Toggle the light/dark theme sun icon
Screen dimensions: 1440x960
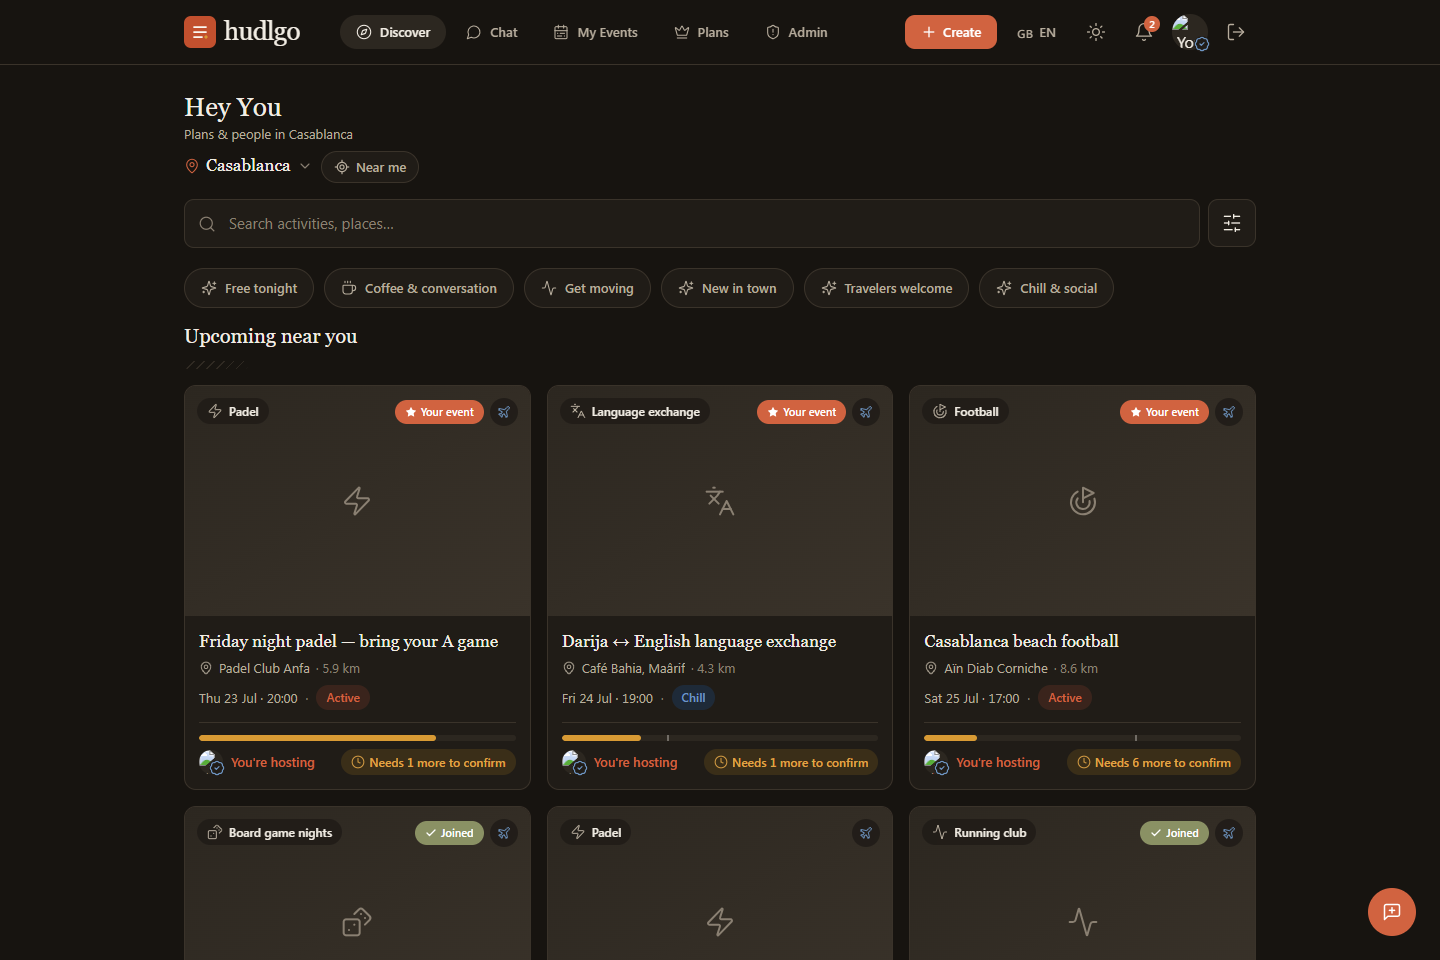click(x=1096, y=32)
